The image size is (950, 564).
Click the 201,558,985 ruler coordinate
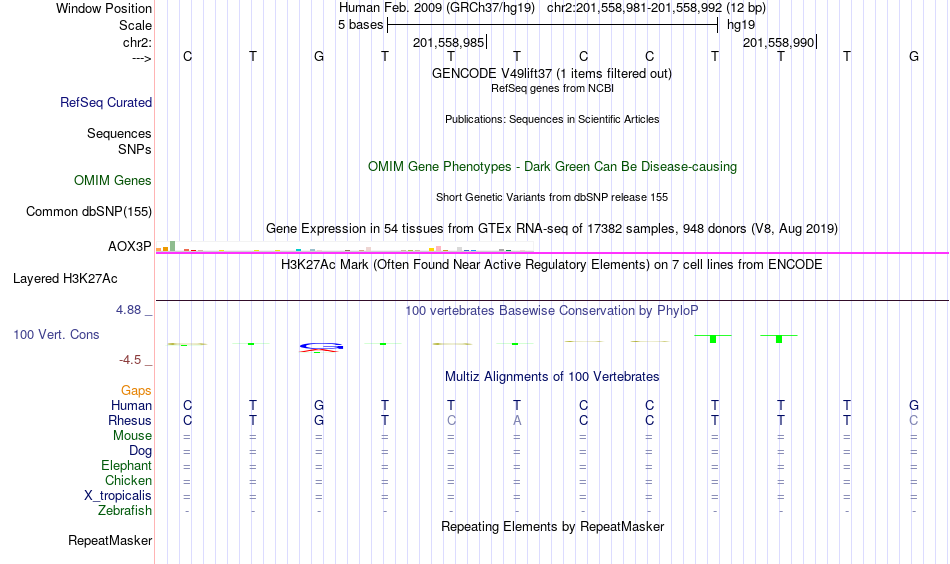tap(449, 42)
